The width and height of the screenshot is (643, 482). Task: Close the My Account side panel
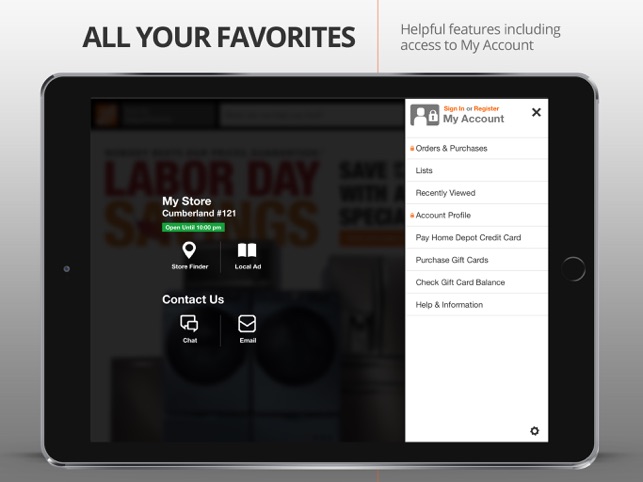tap(536, 112)
